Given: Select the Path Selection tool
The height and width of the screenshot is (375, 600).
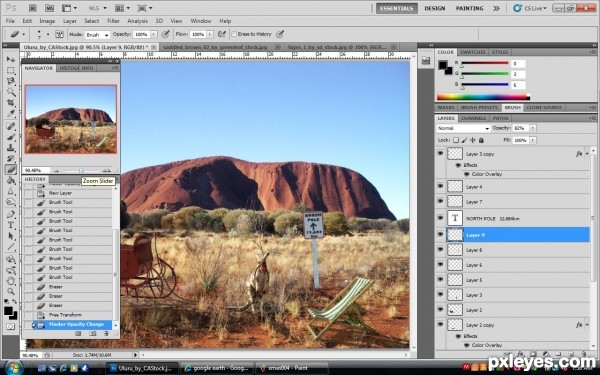Looking at the screenshot, I should 10,236.
